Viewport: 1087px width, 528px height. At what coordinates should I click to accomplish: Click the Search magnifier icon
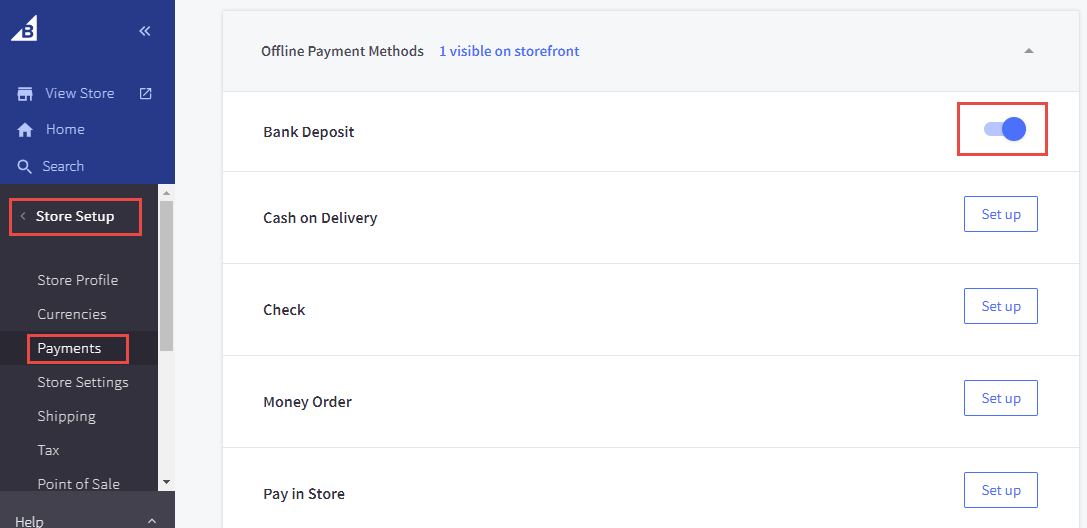(25, 167)
